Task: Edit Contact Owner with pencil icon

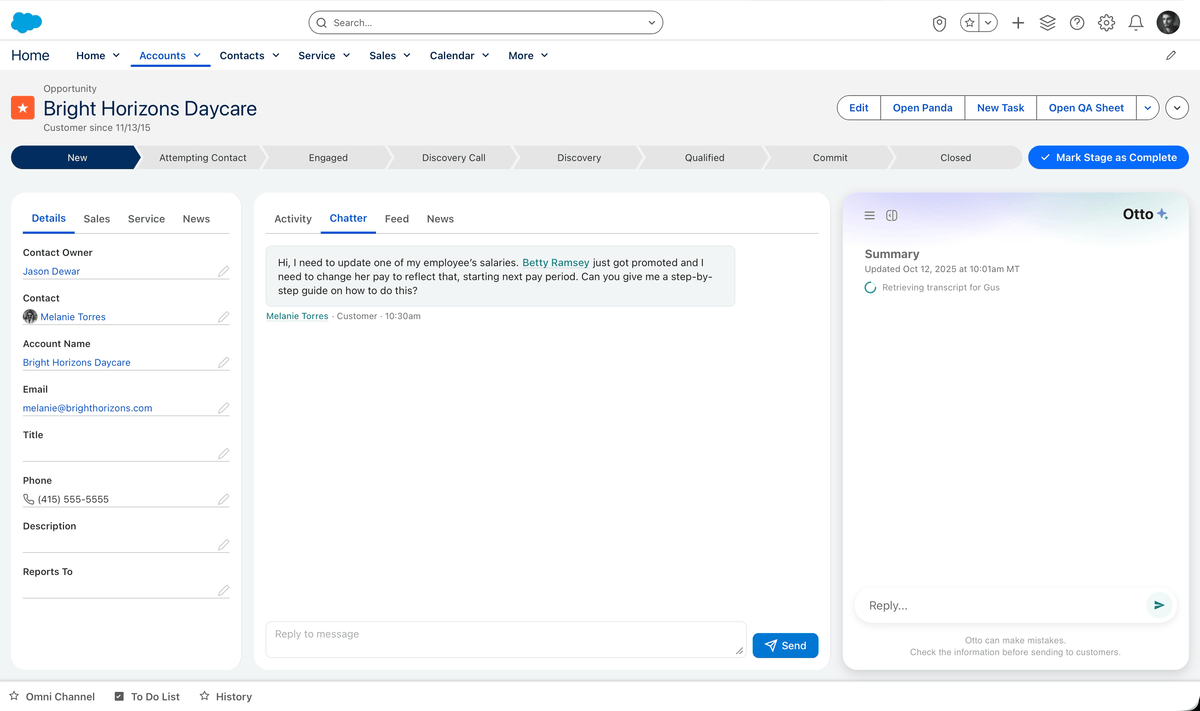Action: (223, 271)
